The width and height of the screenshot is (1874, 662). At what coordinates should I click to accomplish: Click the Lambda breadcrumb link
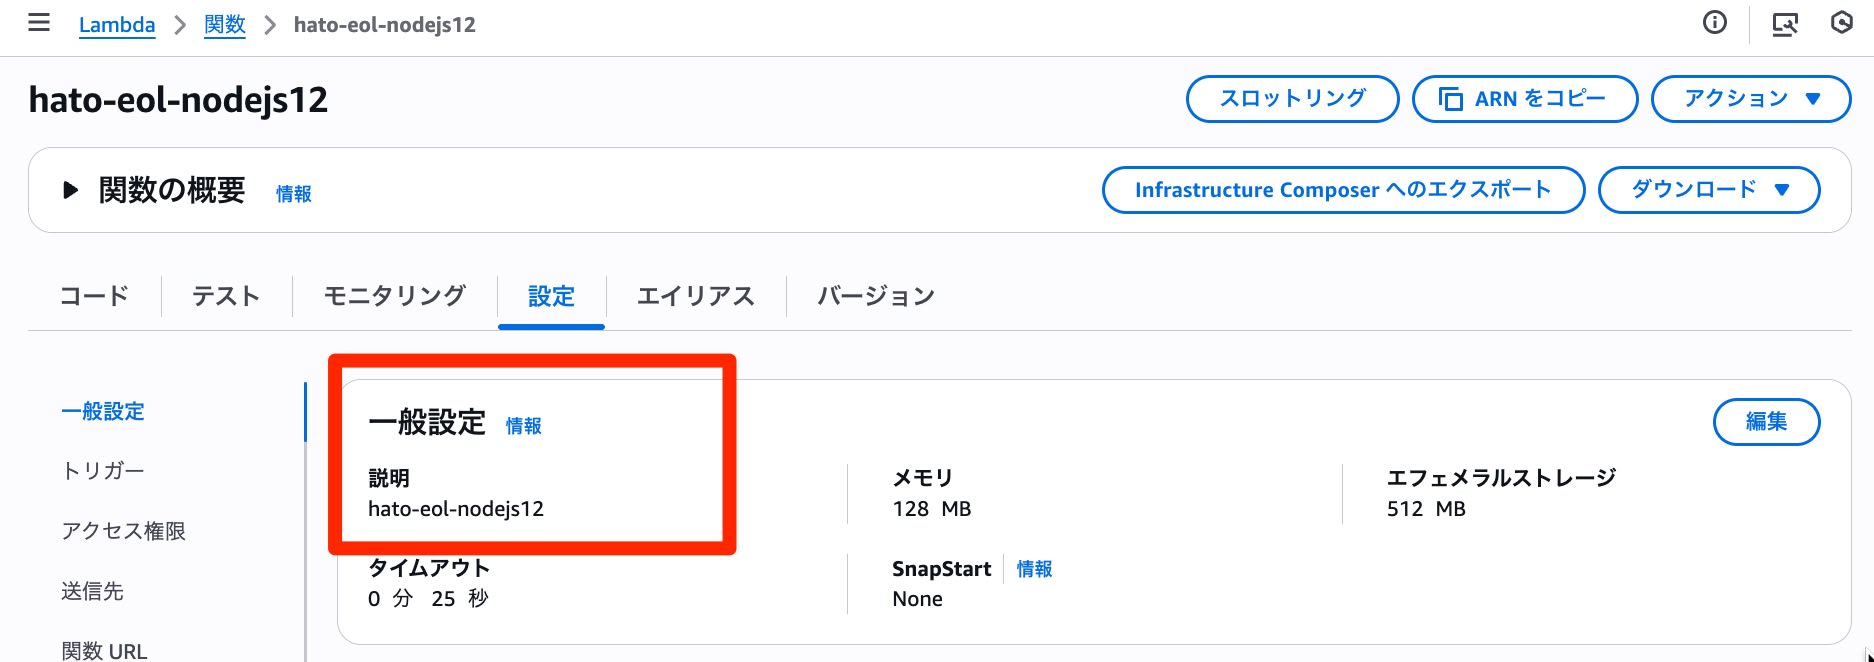coord(117,25)
